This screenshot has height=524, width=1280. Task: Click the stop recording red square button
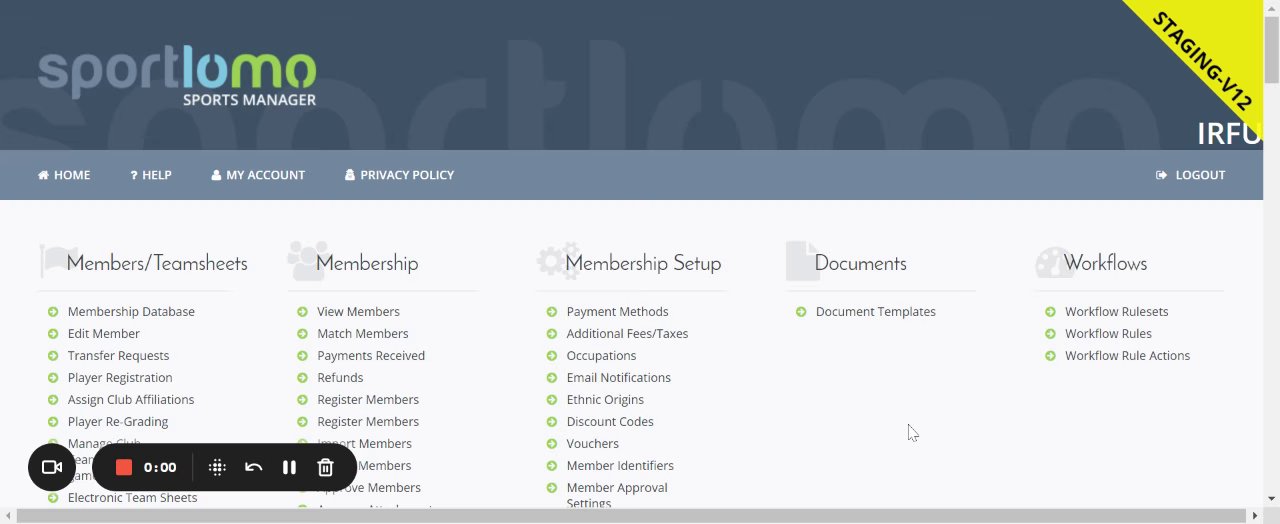click(x=124, y=467)
